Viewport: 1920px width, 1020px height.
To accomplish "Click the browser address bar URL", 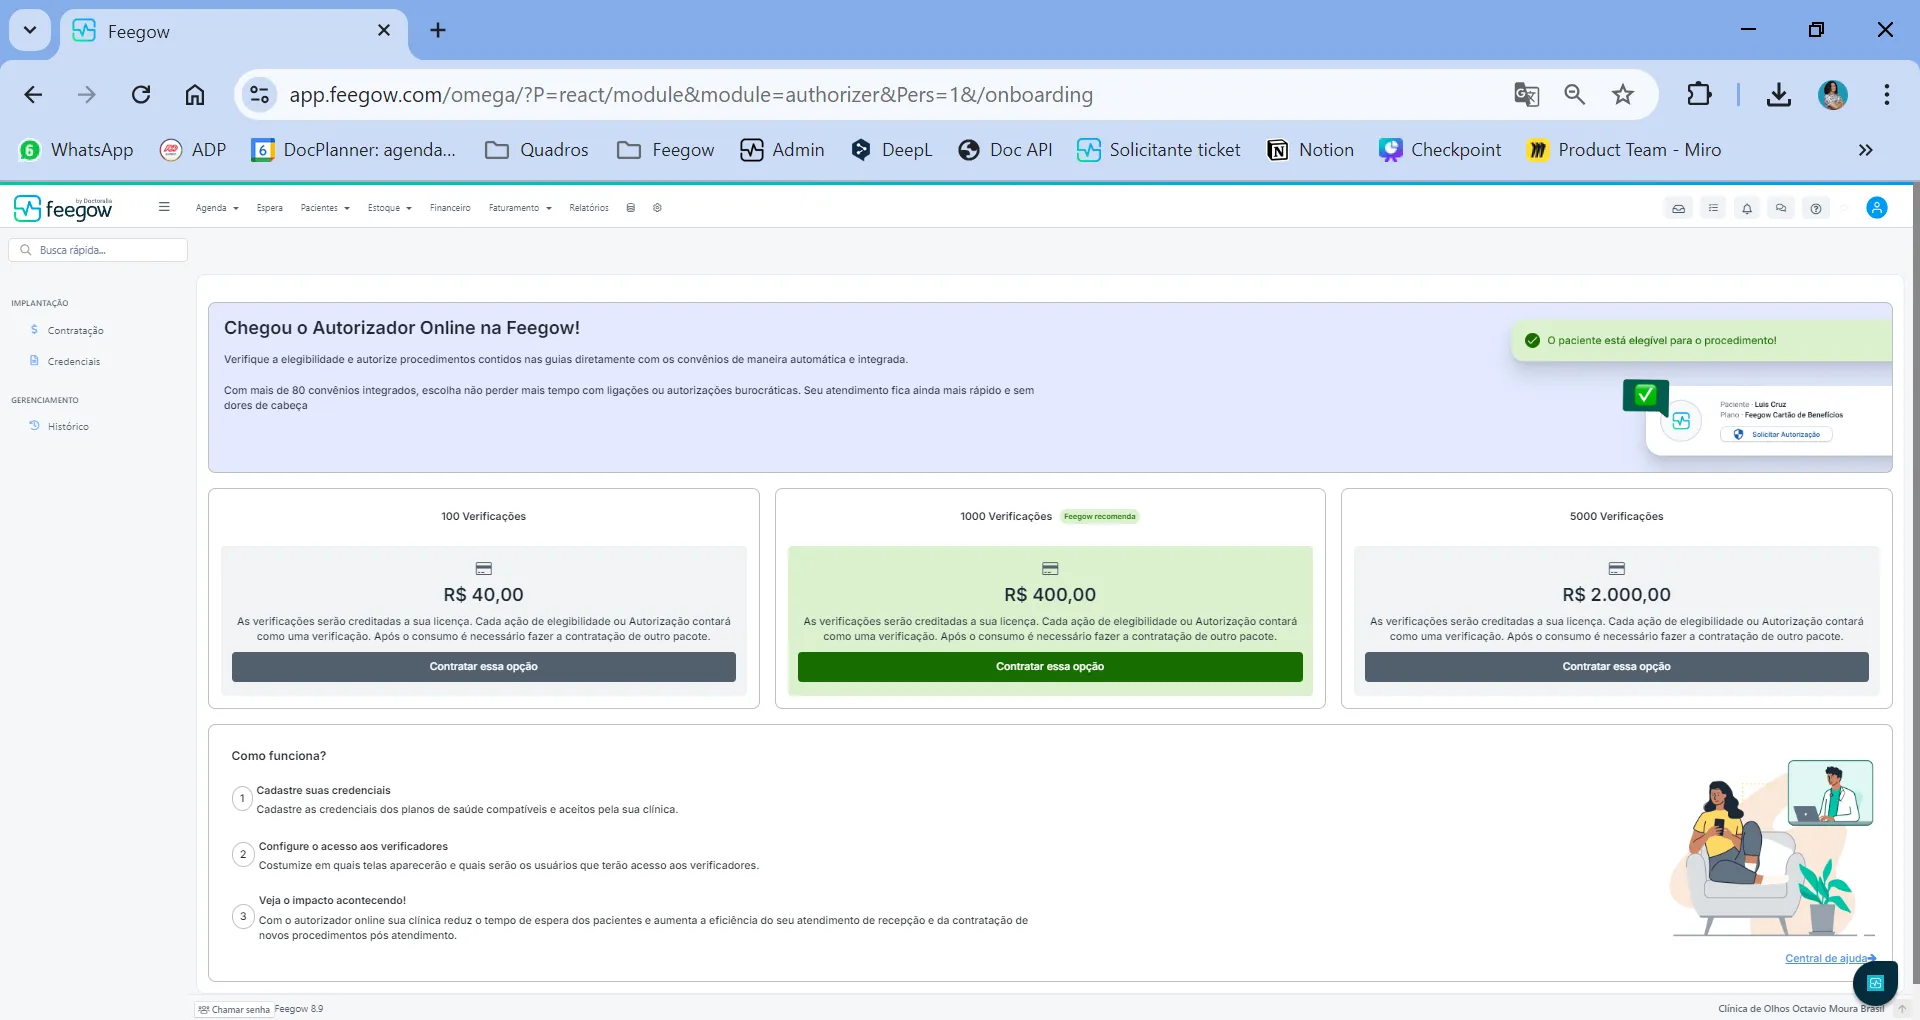I will [691, 95].
